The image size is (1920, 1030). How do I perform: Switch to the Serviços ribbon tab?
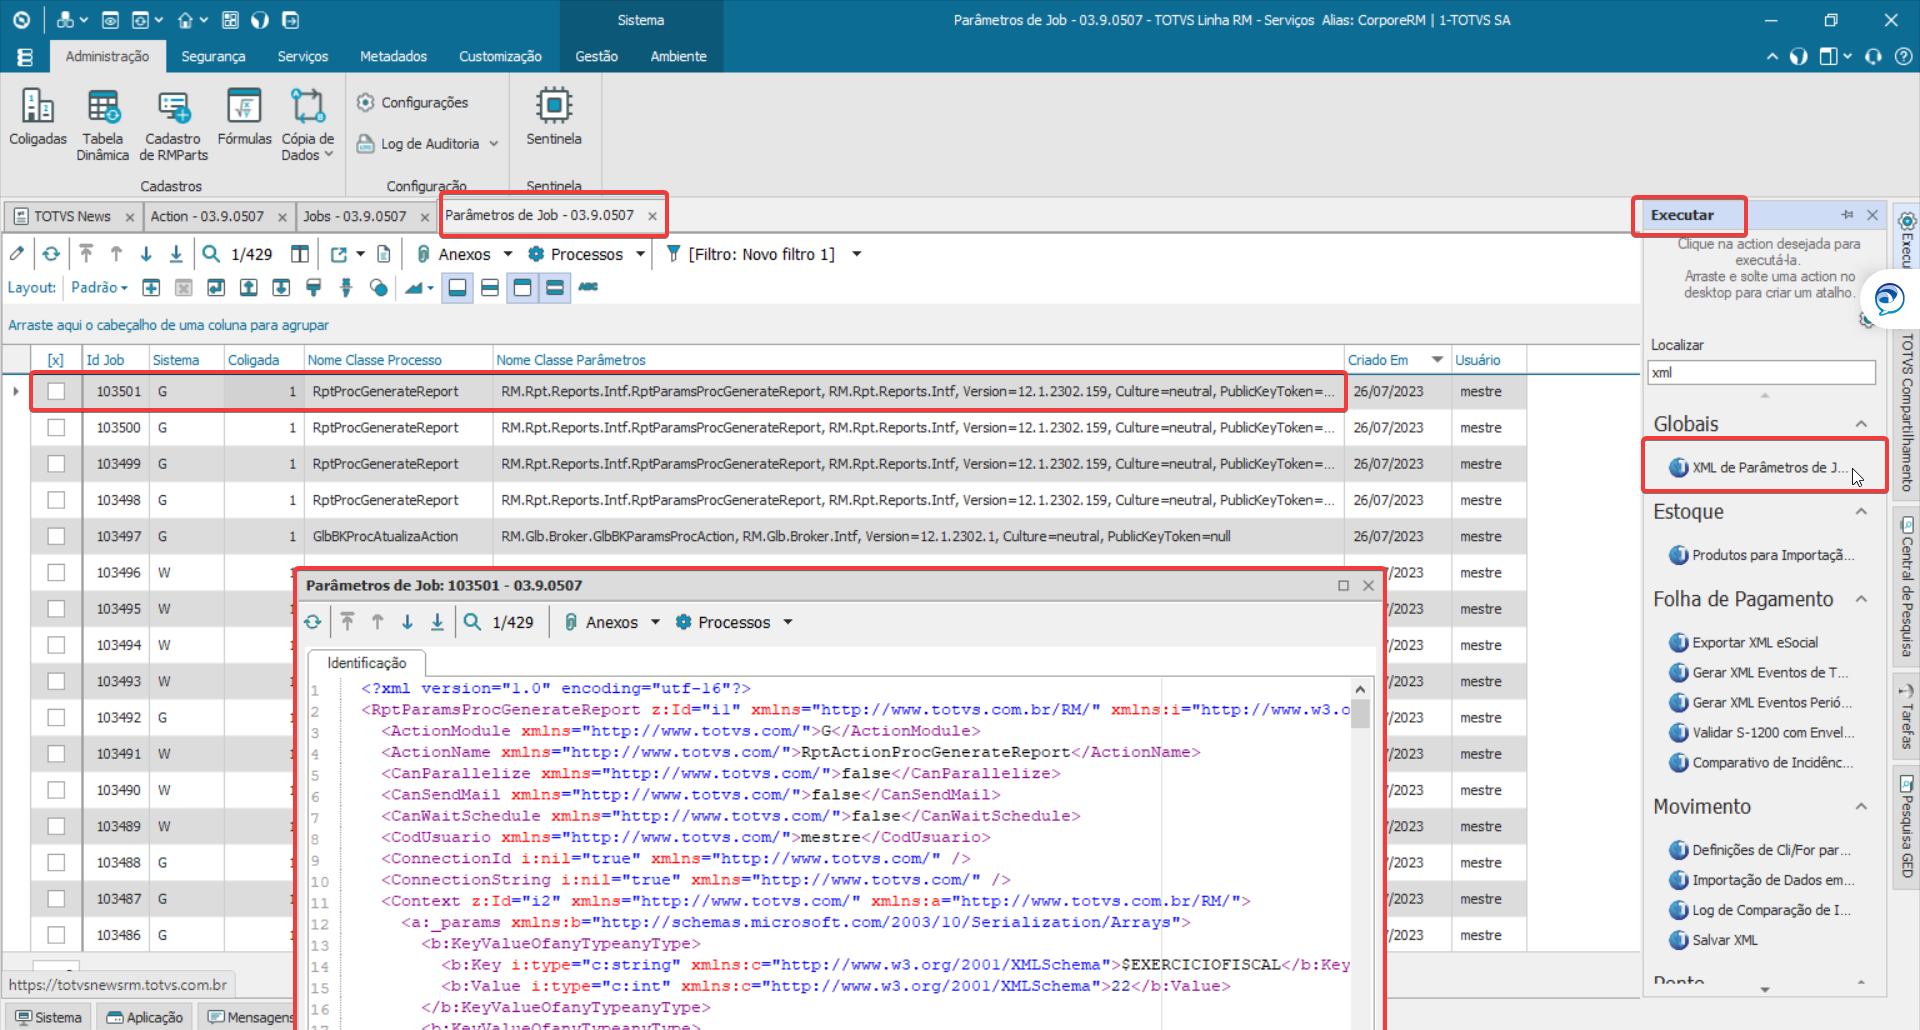(303, 56)
